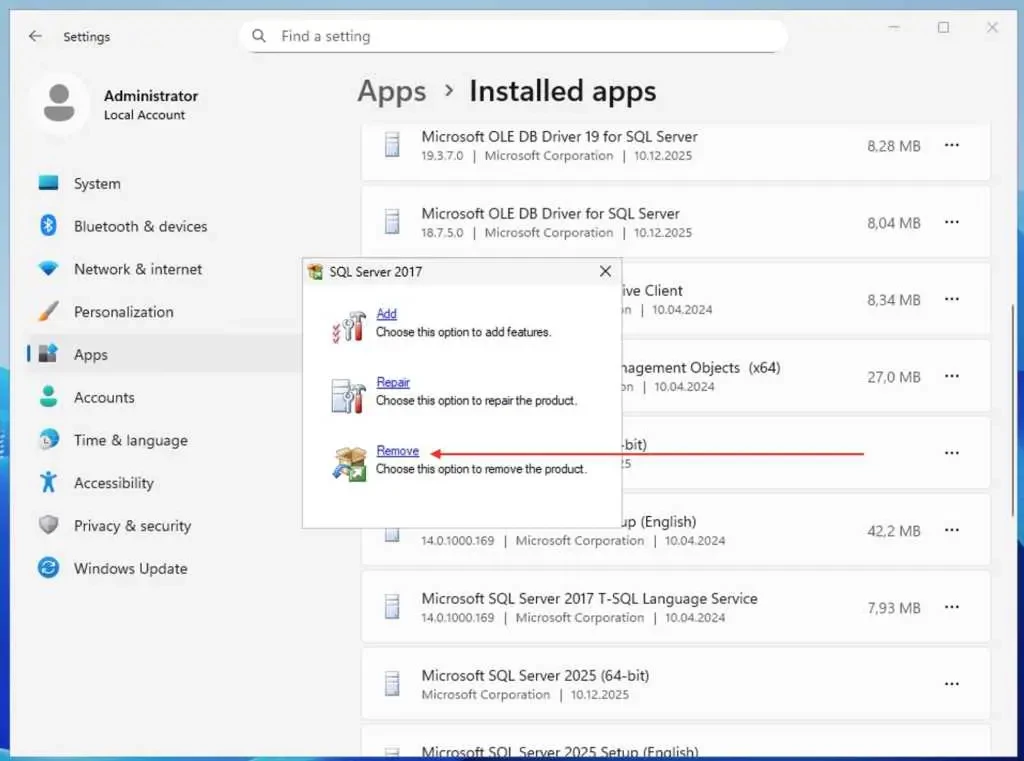Click the Bluetooth & devices icon
This screenshot has width=1024, height=761.
(48, 226)
